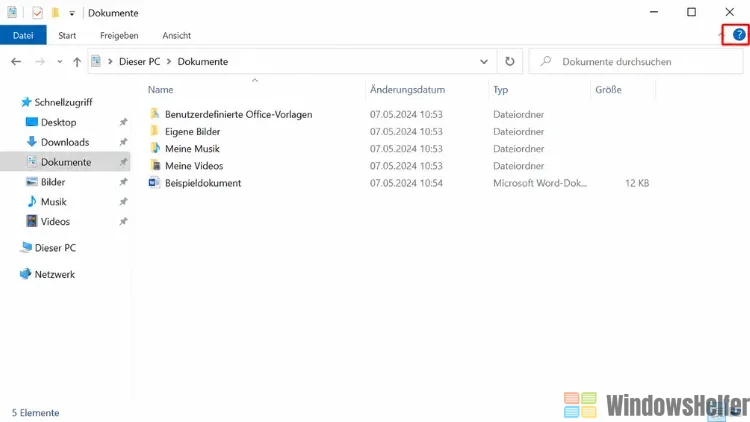Sort by the Typ column header
The height and width of the screenshot is (422, 750).
pos(500,89)
